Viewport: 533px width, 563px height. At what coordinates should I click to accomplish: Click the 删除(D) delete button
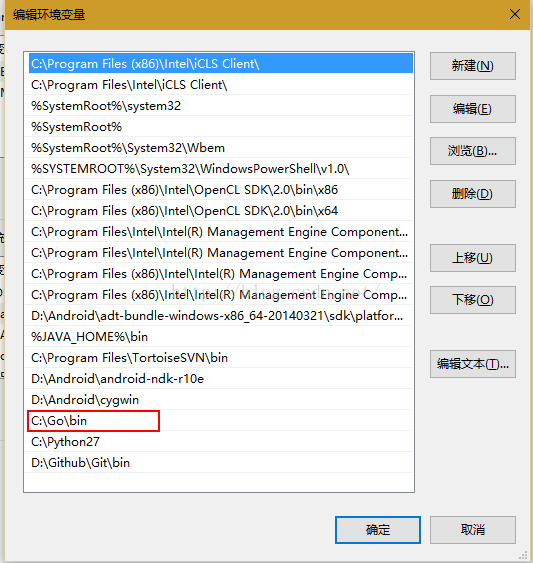pos(473,194)
